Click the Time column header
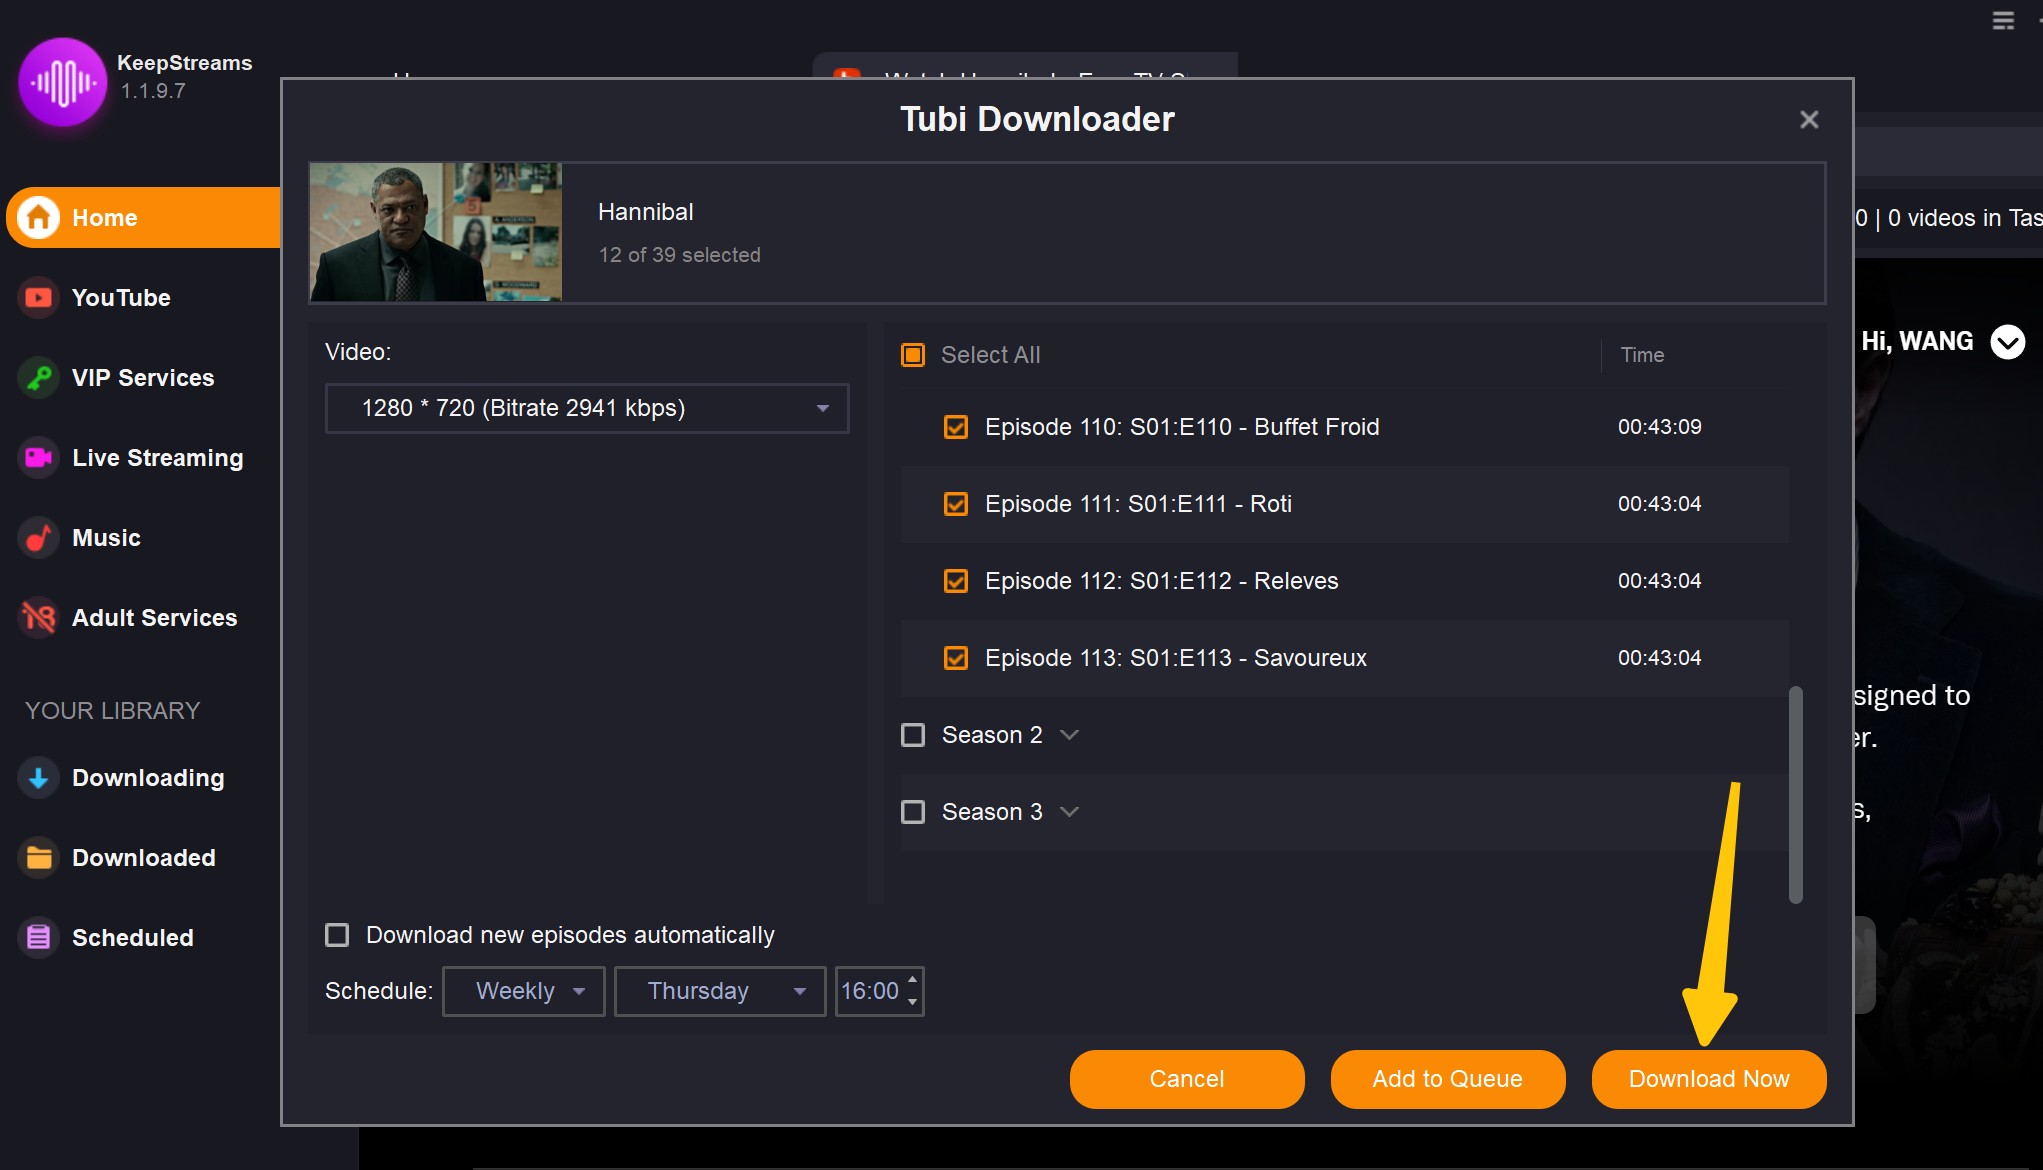 pos(1642,355)
